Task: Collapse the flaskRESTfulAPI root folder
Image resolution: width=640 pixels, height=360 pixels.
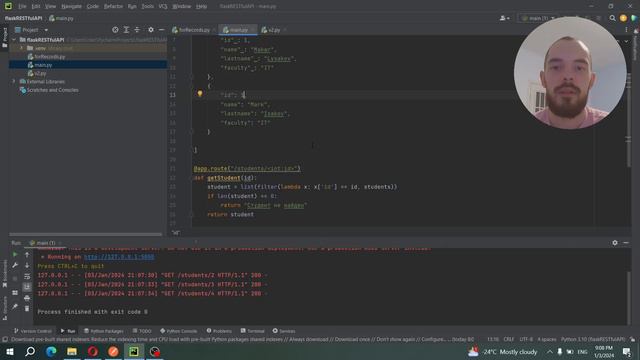Action: [14, 40]
